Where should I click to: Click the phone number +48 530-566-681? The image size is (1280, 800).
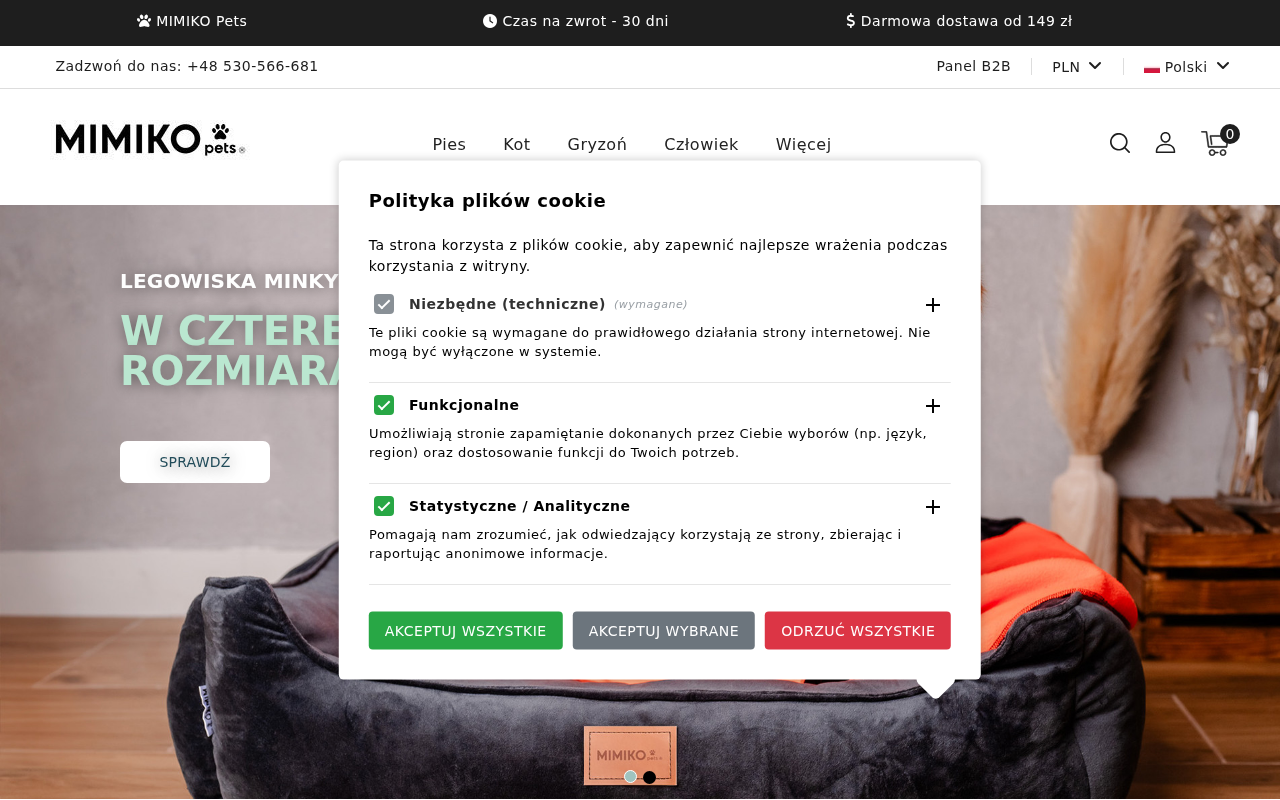[253, 66]
